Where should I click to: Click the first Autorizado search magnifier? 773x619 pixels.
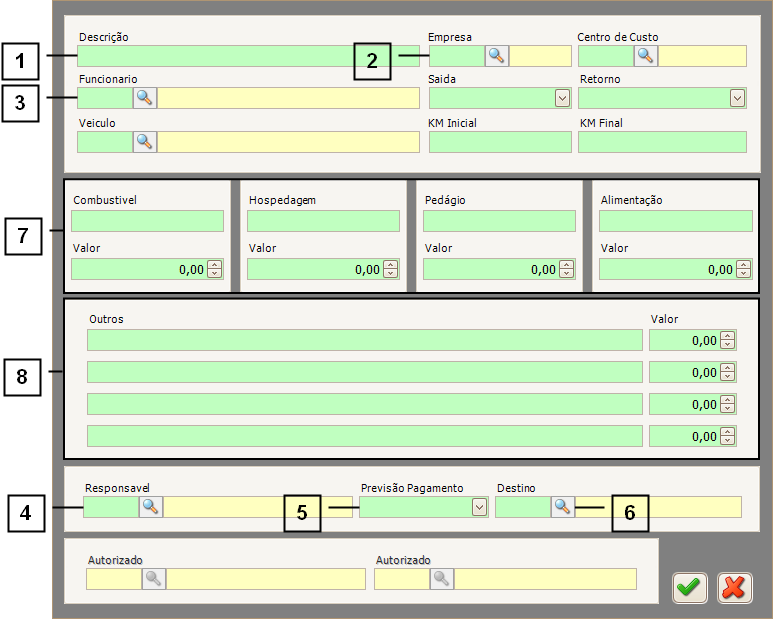tap(154, 579)
